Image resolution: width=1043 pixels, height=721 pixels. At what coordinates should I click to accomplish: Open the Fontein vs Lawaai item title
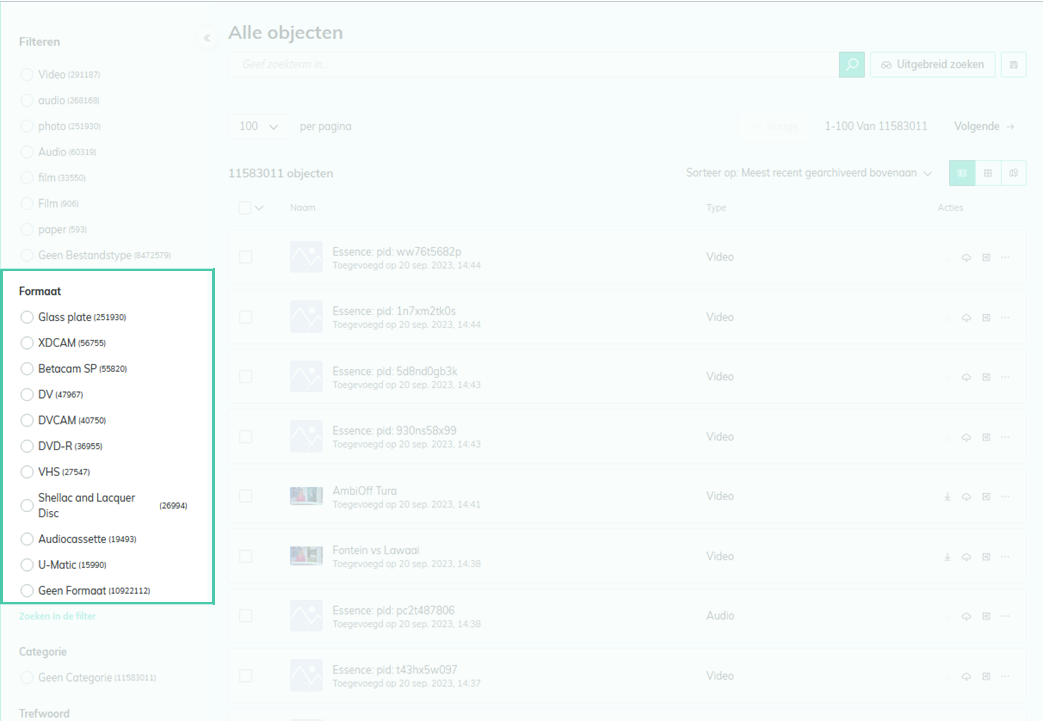pos(376,551)
